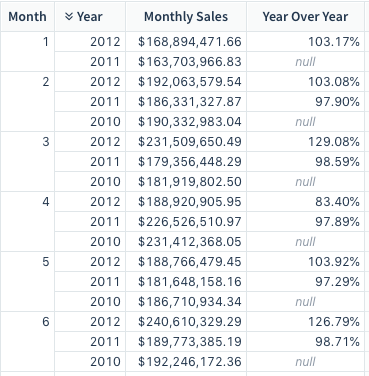
Task: Click the 129.08% year over year cell
Action: pos(305,142)
